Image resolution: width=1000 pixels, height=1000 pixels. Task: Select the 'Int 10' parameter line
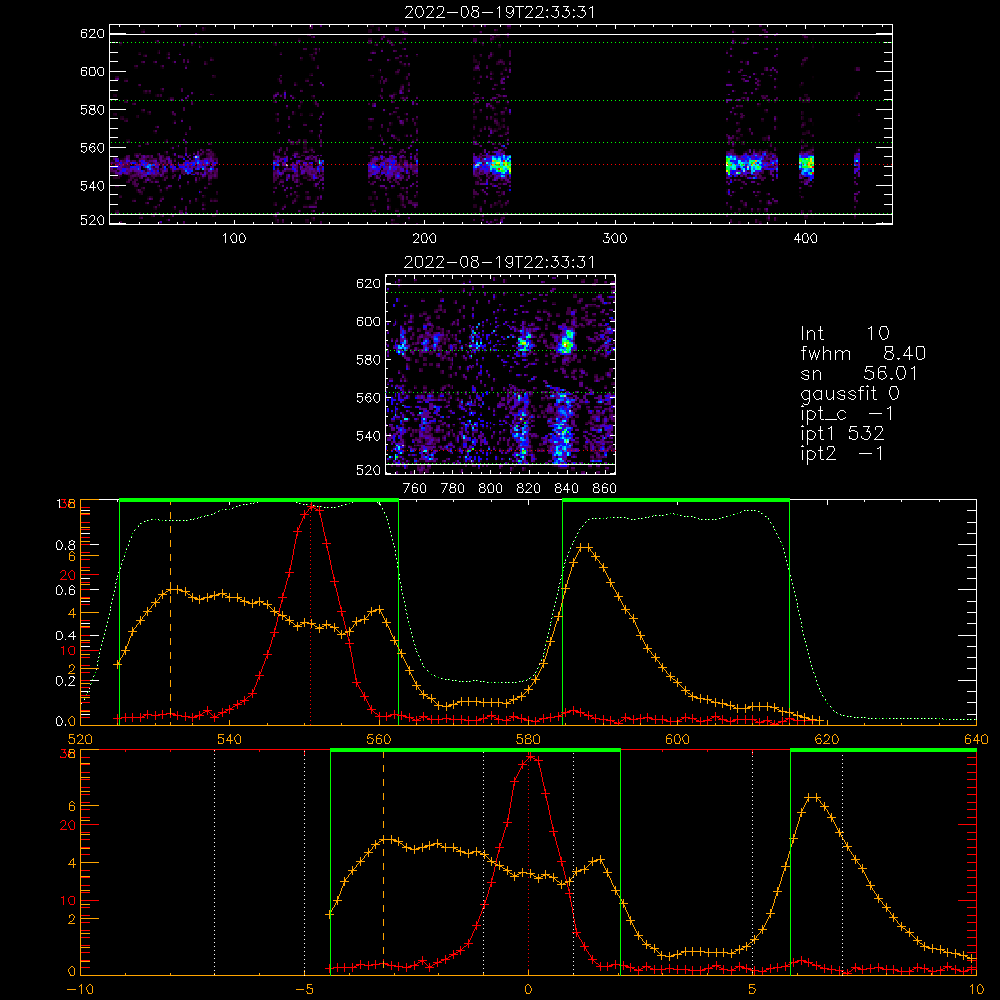click(845, 333)
